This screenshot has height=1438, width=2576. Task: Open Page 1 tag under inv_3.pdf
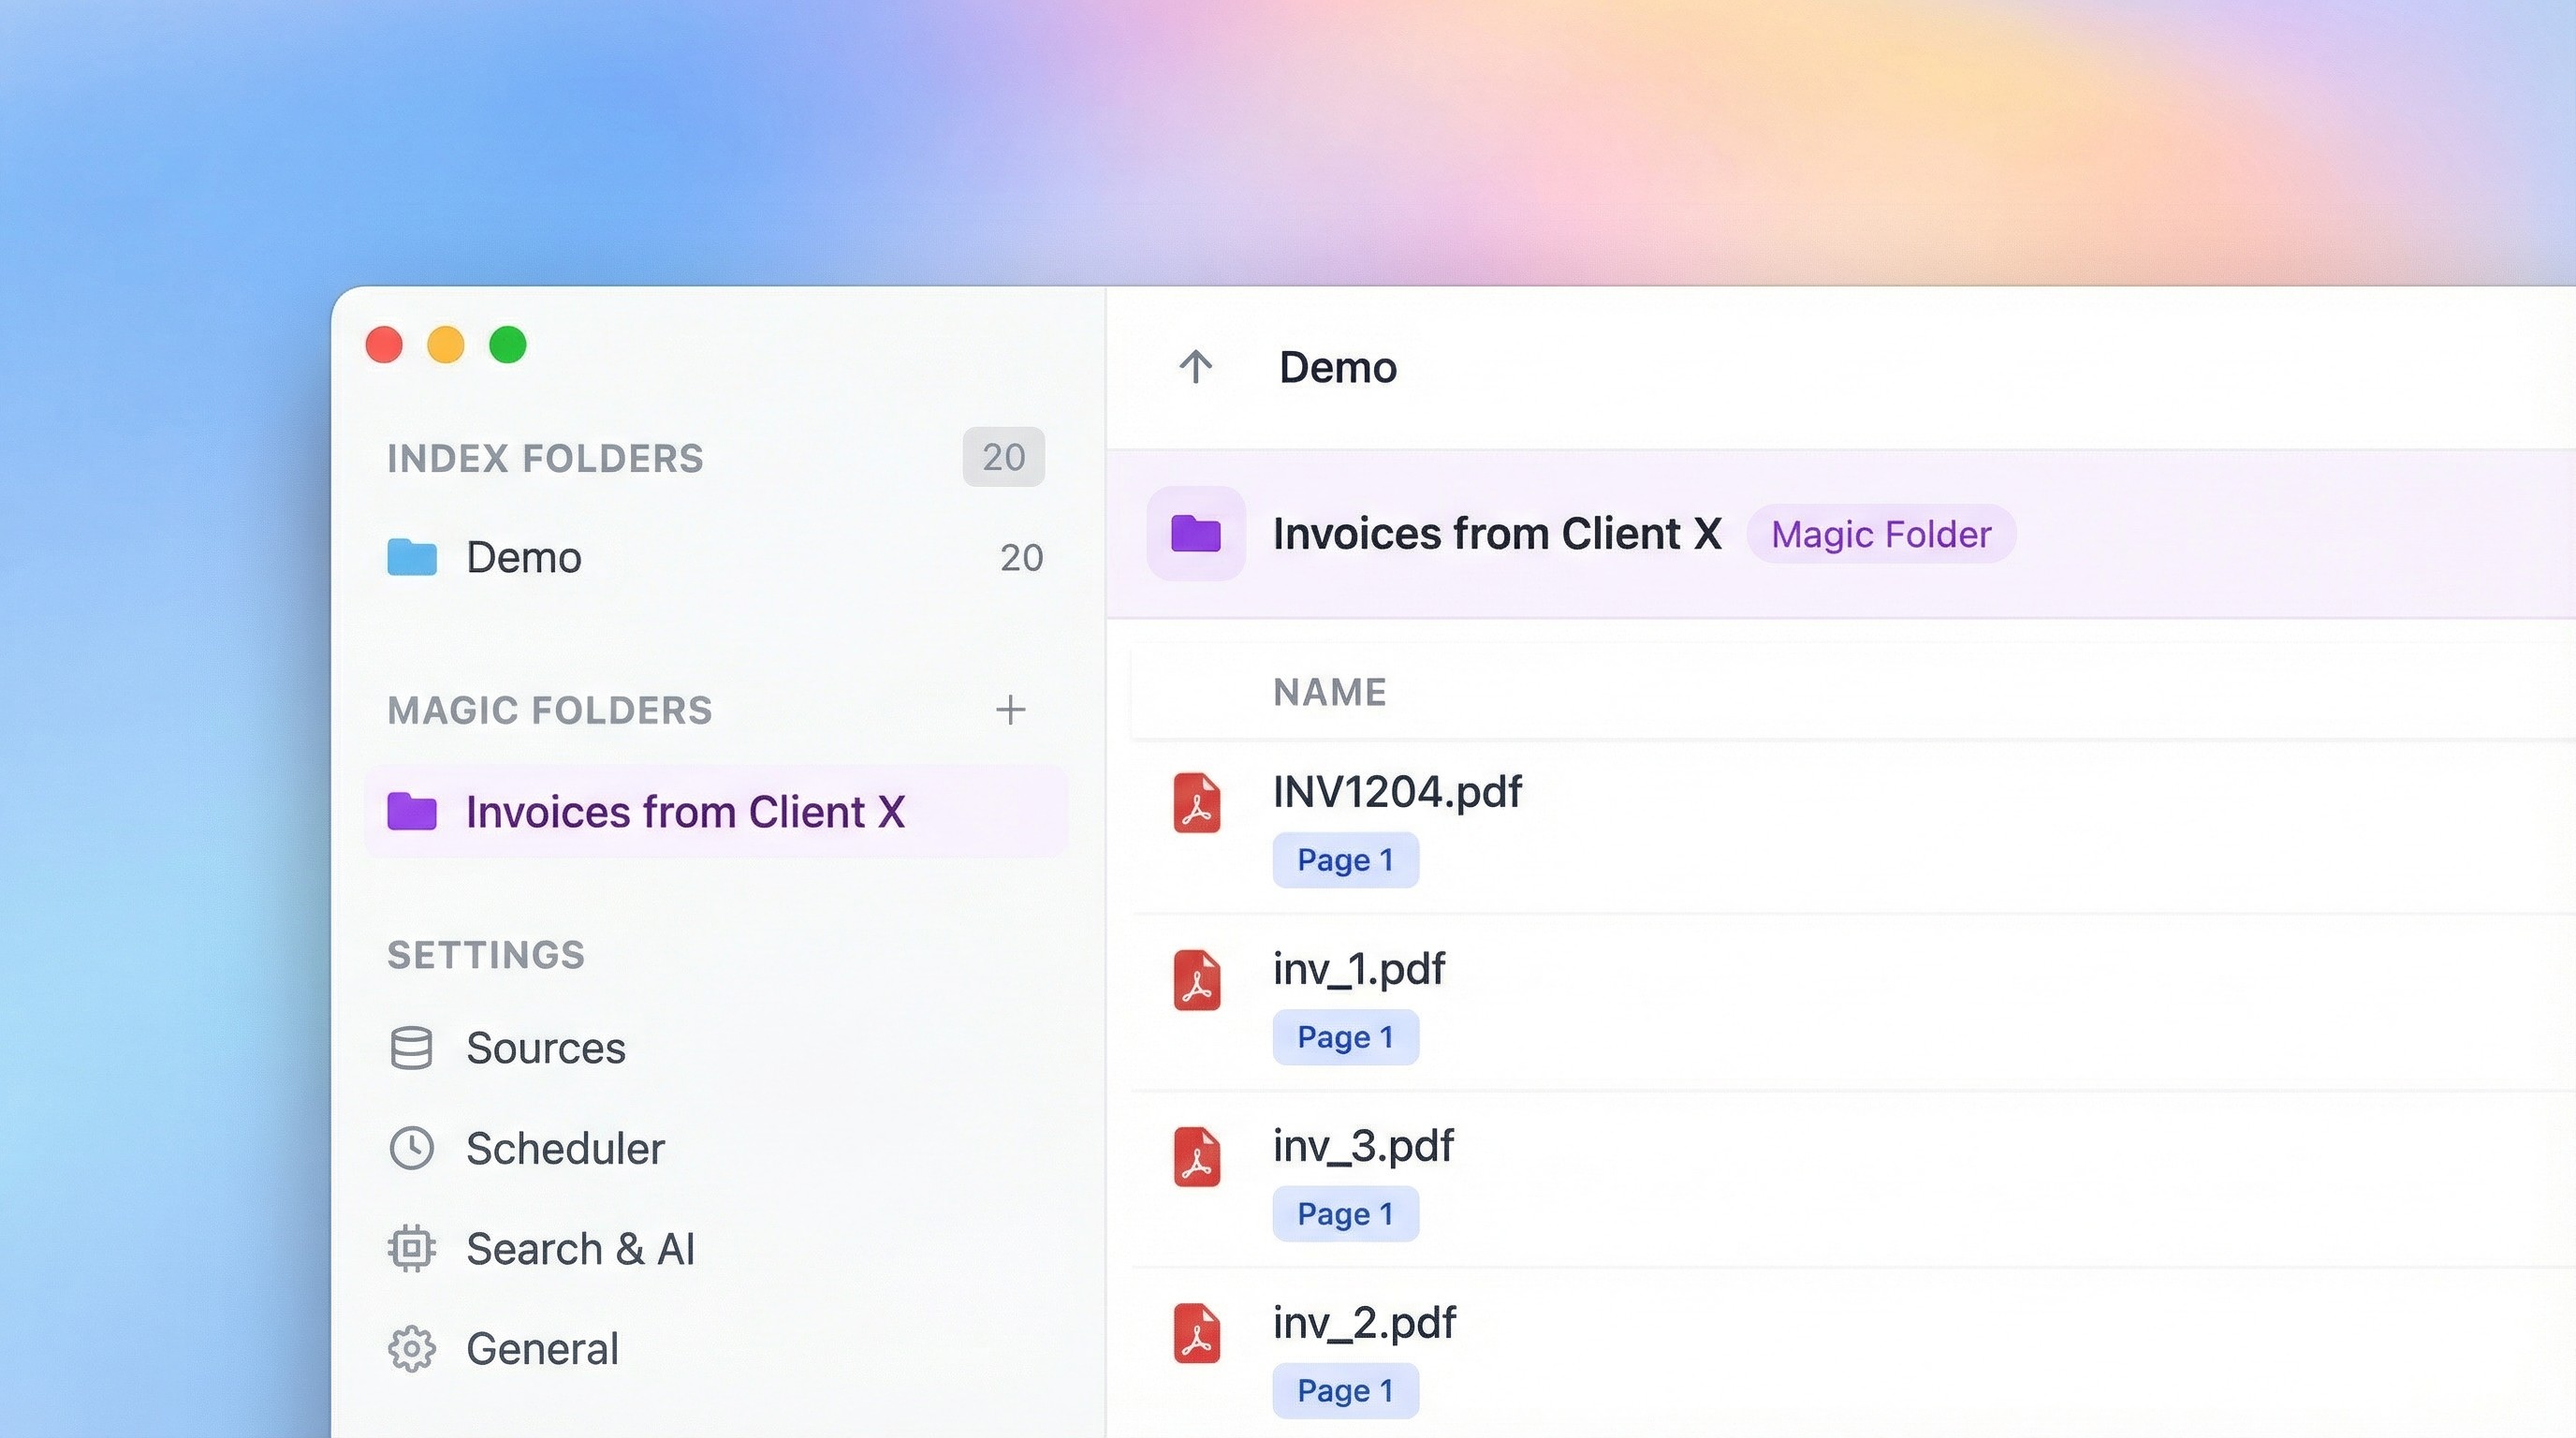tap(1345, 1214)
